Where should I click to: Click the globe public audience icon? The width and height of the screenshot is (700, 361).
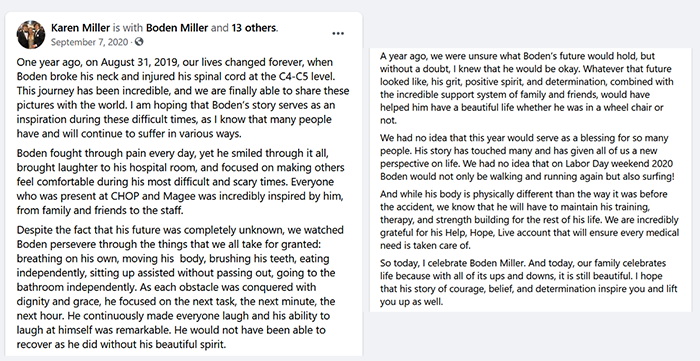(x=139, y=42)
